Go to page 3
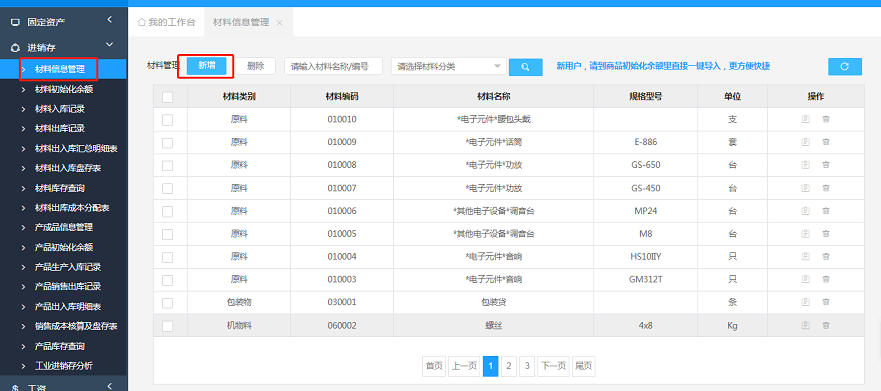 coord(526,366)
